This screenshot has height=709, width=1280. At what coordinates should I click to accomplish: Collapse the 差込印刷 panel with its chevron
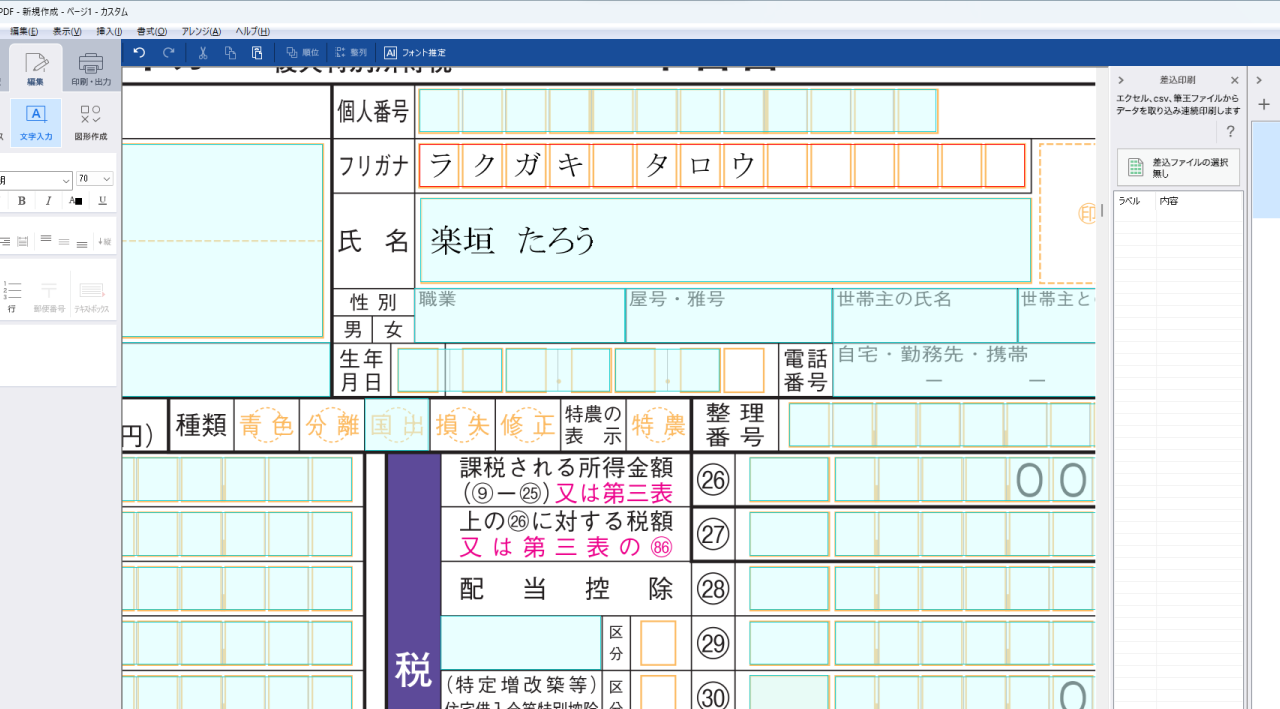[x=1121, y=80]
